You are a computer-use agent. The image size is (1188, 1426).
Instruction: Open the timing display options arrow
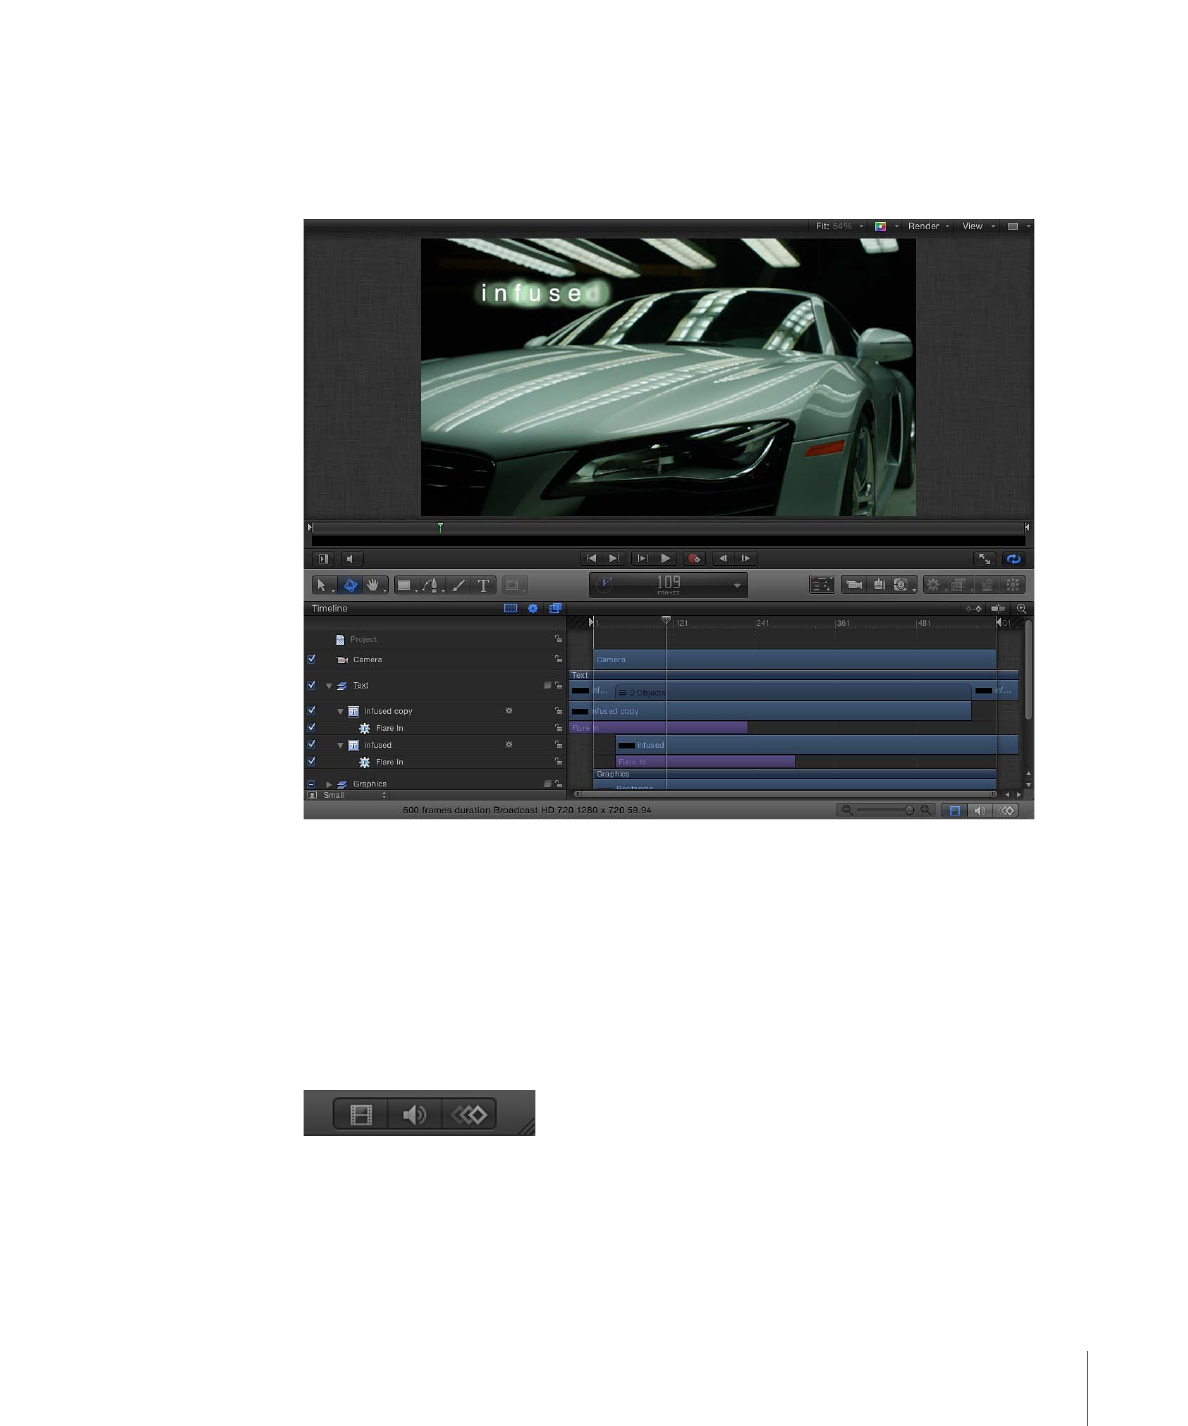pyautogui.click(x=738, y=585)
